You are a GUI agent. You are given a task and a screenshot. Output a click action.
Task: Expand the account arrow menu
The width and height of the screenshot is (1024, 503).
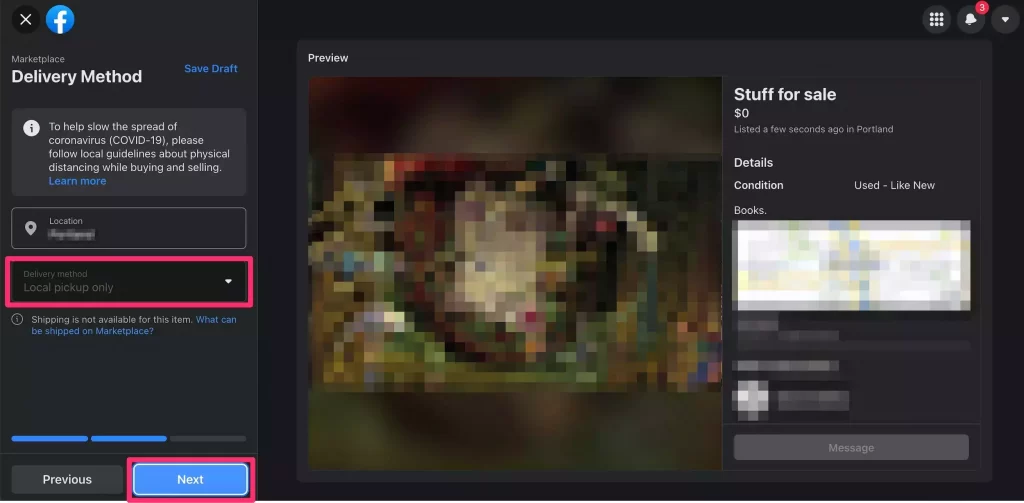(1005, 19)
